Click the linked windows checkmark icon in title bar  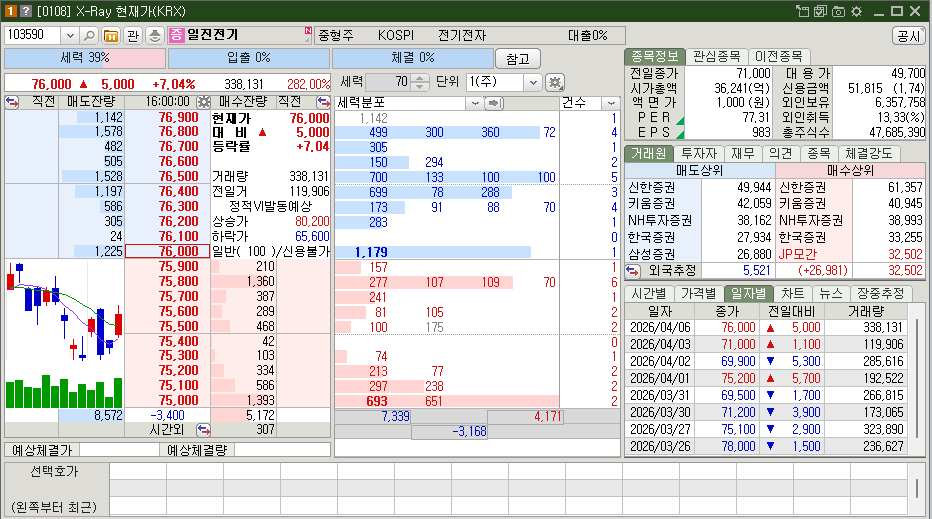click(820, 11)
